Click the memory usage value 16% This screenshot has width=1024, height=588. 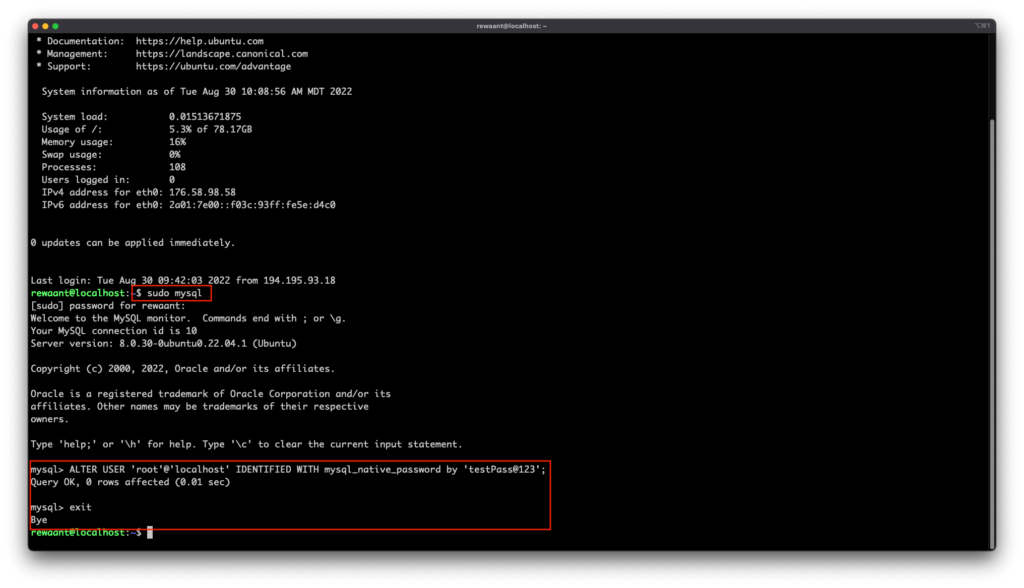click(x=177, y=142)
